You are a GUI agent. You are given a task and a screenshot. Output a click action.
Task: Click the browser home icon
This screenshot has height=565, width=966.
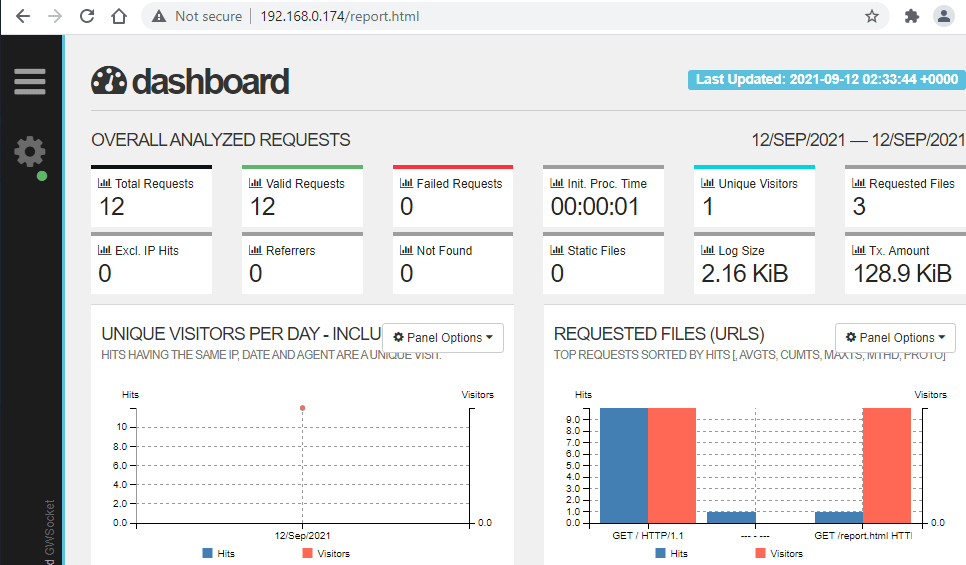[x=119, y=16]
